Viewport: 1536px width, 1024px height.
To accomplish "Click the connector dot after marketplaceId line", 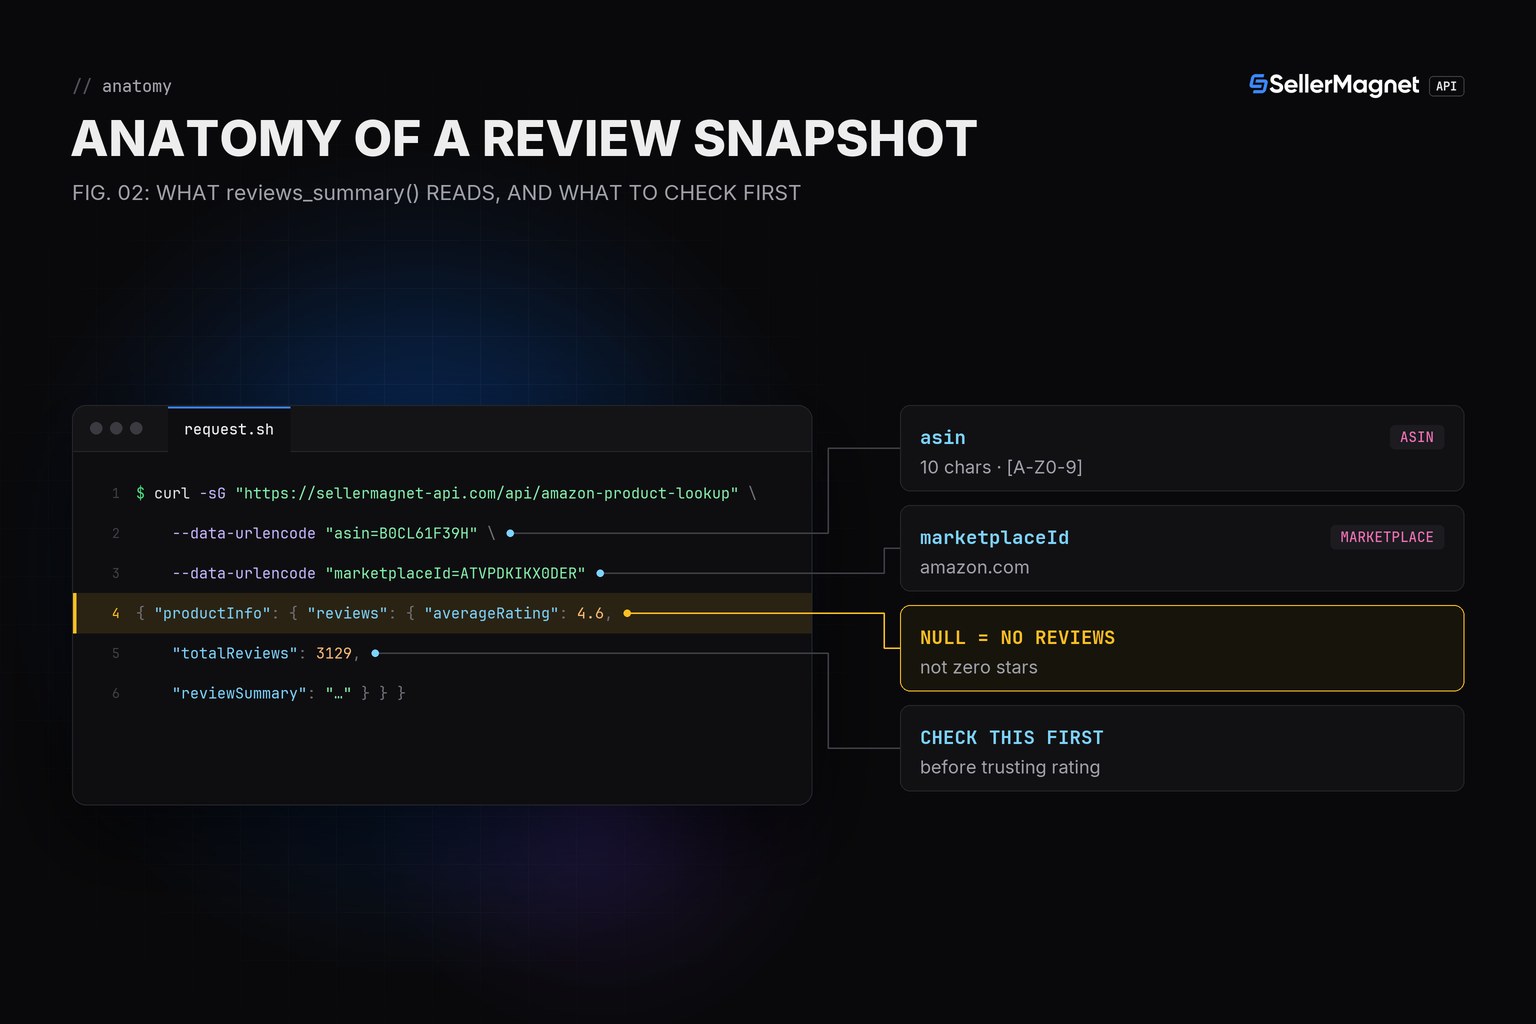I will (600, 573).
